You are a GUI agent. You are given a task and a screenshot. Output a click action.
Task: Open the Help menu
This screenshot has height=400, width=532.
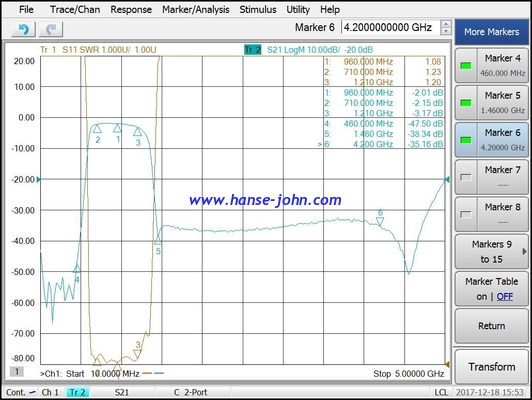click(330, 9)
